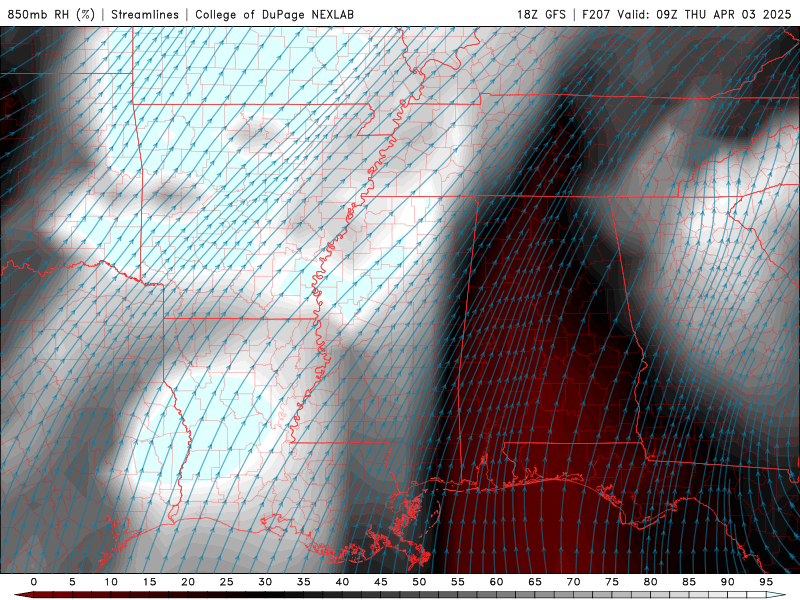Click the '30' legend value
This screenshot has height=600, width=800.
[265, 582]
